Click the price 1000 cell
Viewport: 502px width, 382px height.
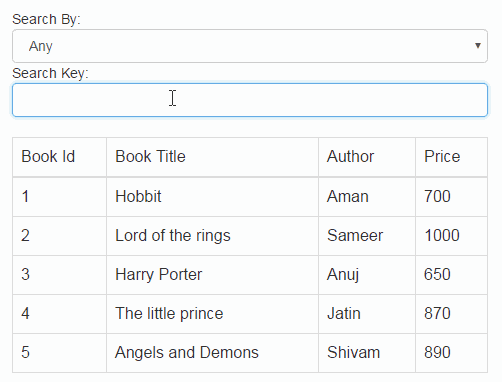pyautogui.click(x=451, y=236)
